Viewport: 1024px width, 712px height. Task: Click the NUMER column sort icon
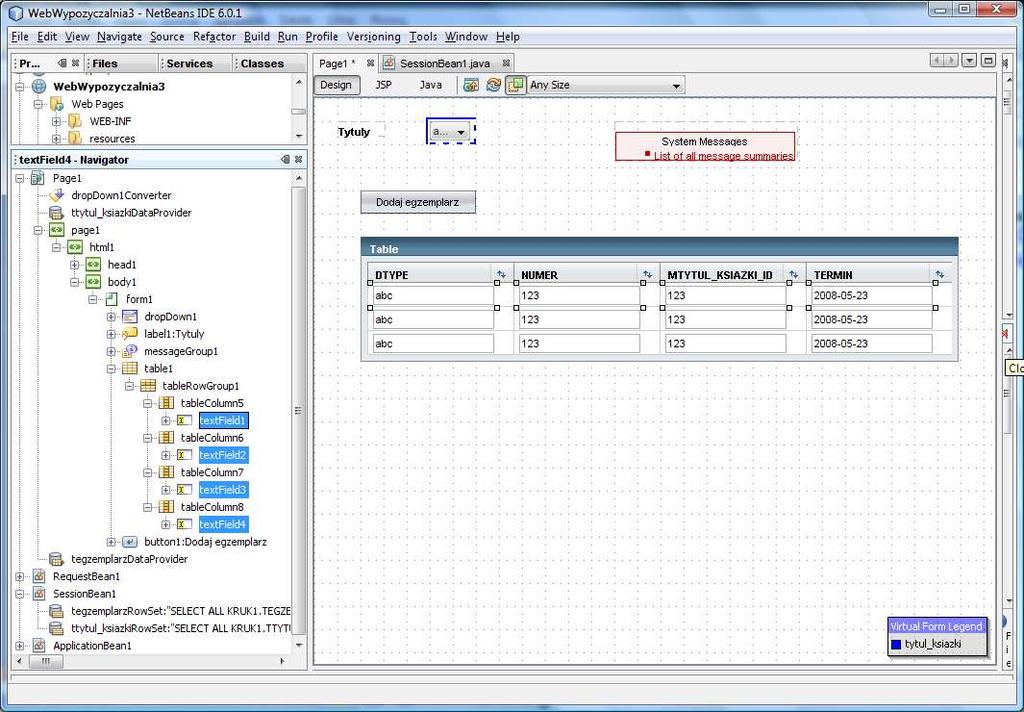tap(647, 275)
